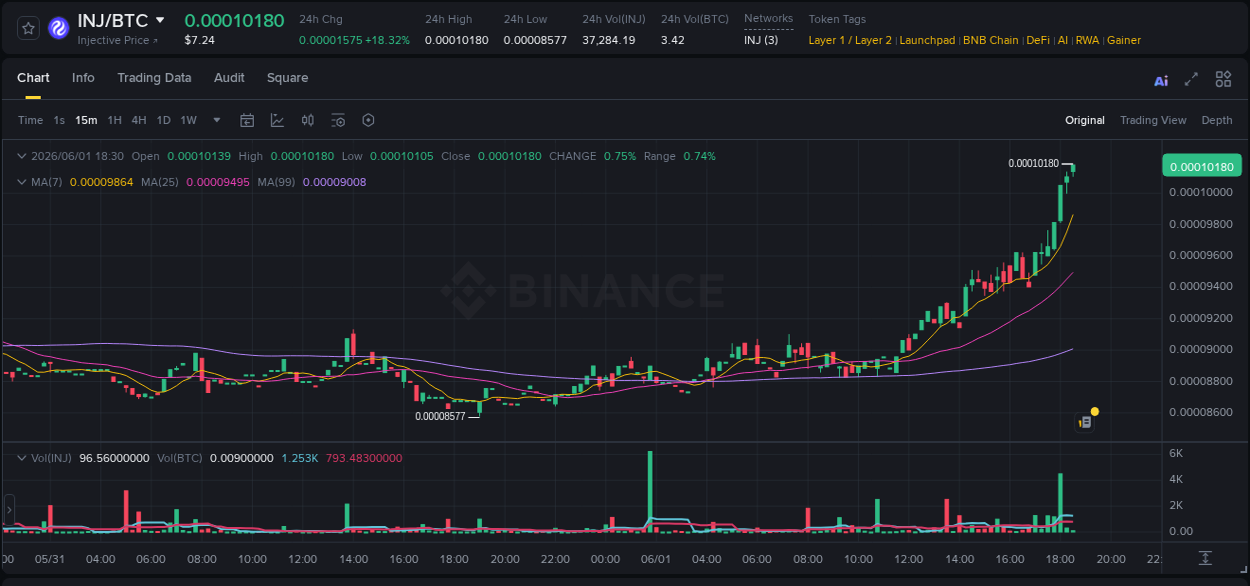Set interval to 1D
1250x586 pixels.
tap(163, 120)
